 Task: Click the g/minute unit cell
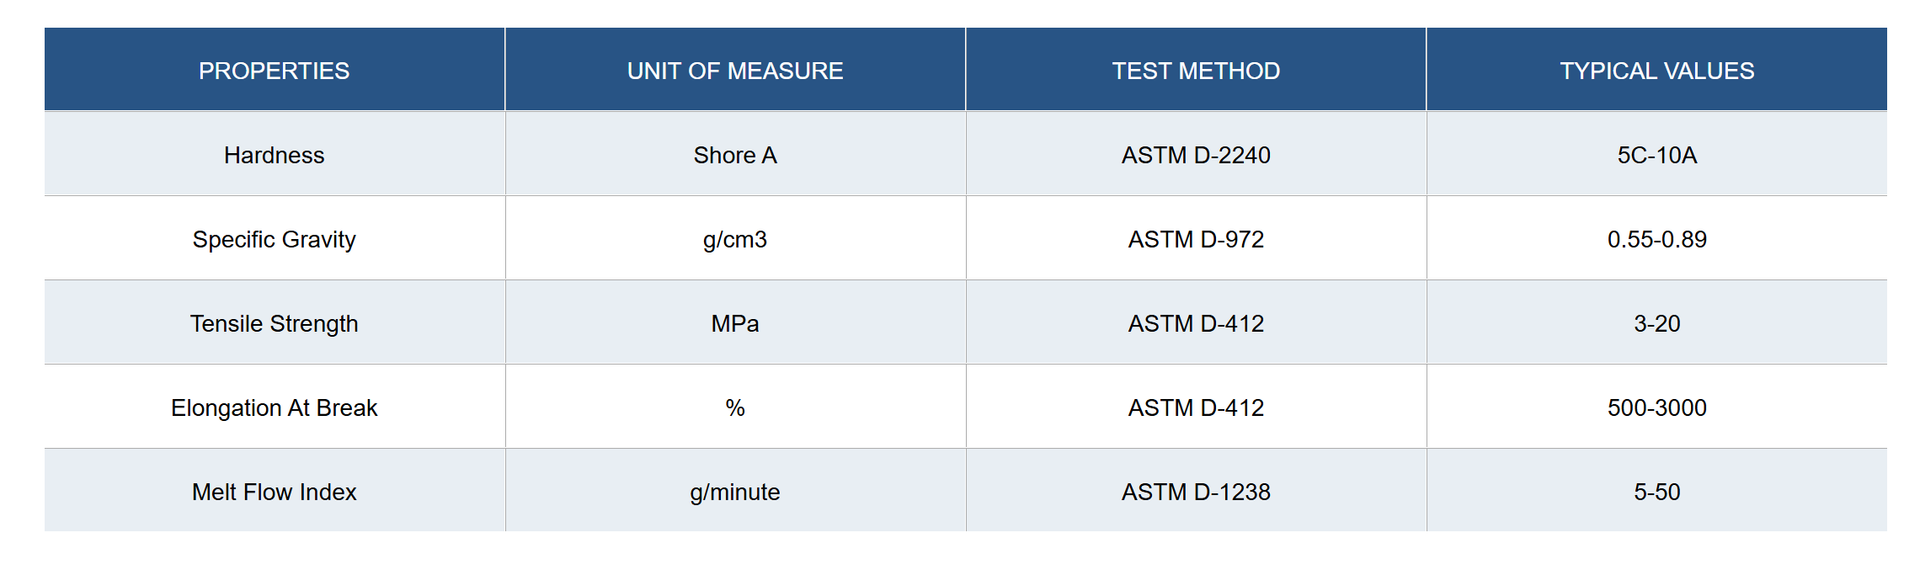click(735, 491)
